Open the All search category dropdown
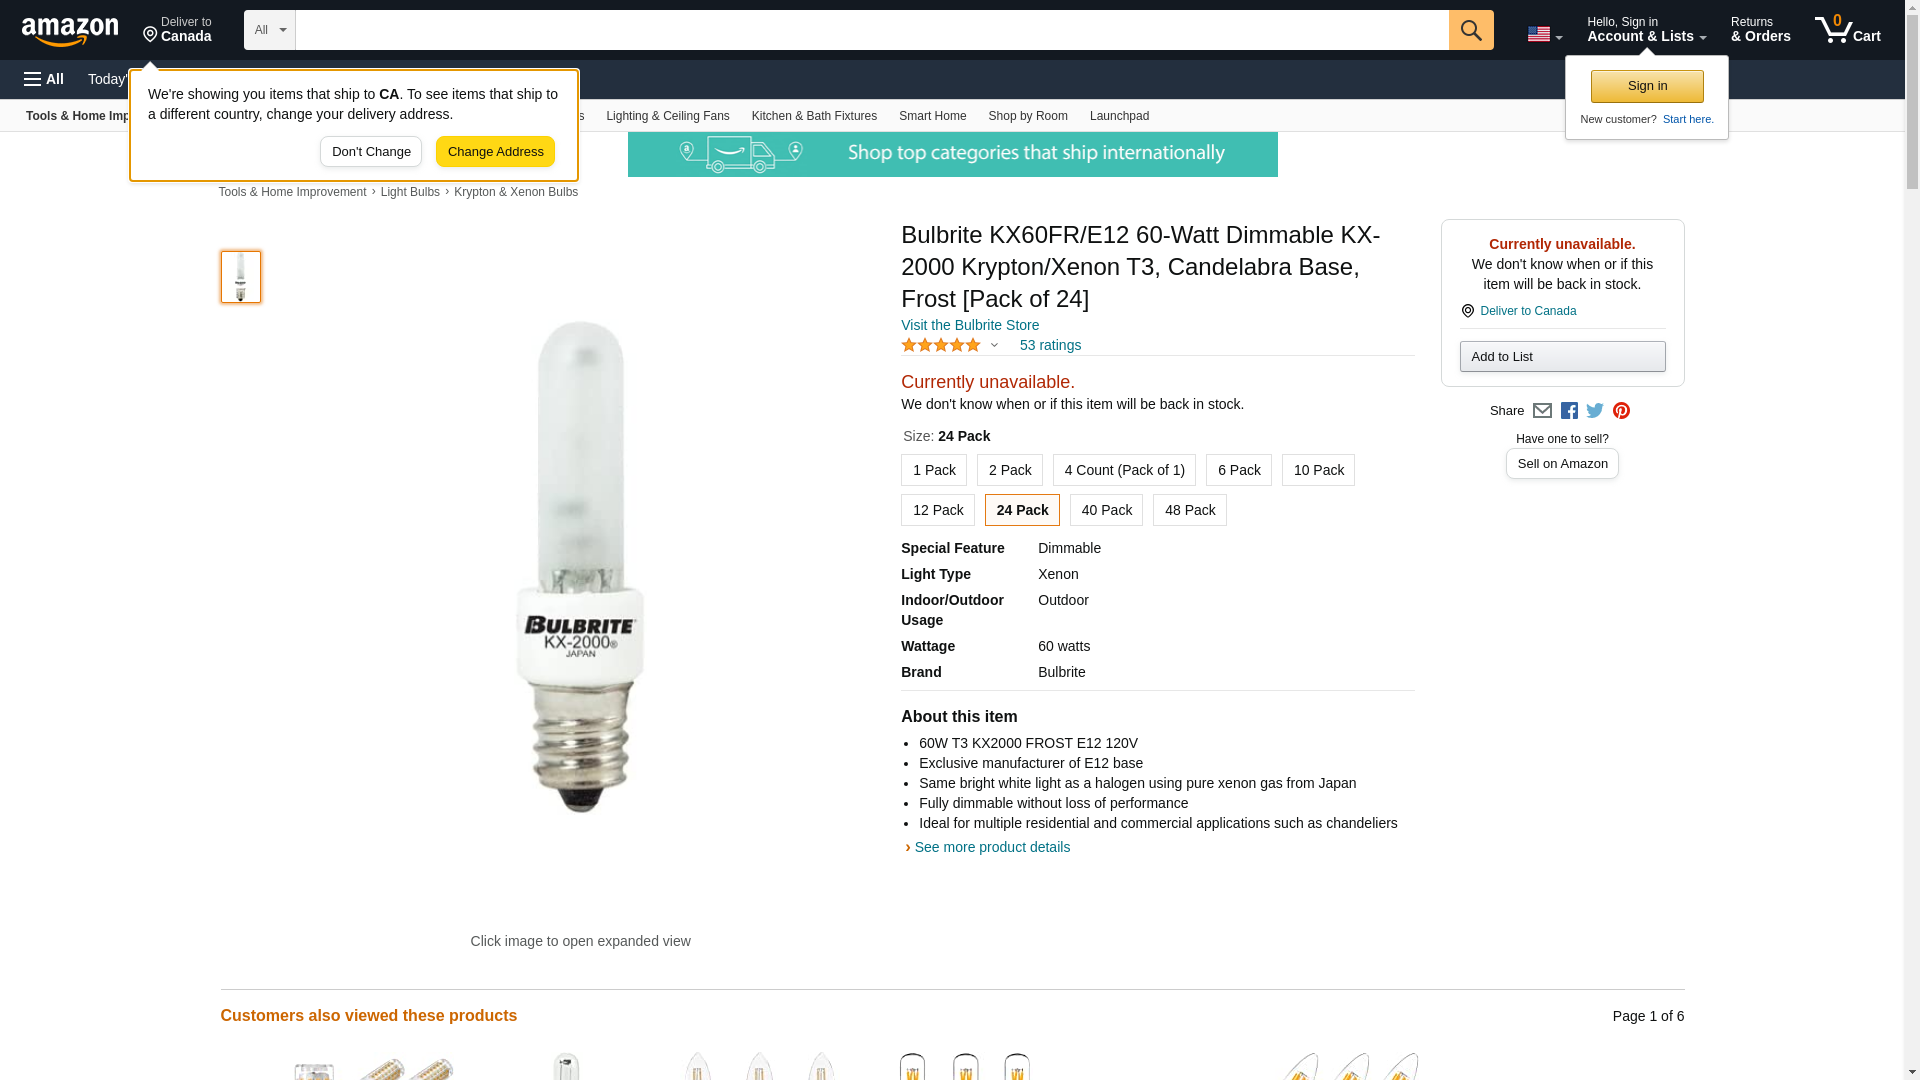This screenshot has width=1920, height=1080. [x=270, y=30]
